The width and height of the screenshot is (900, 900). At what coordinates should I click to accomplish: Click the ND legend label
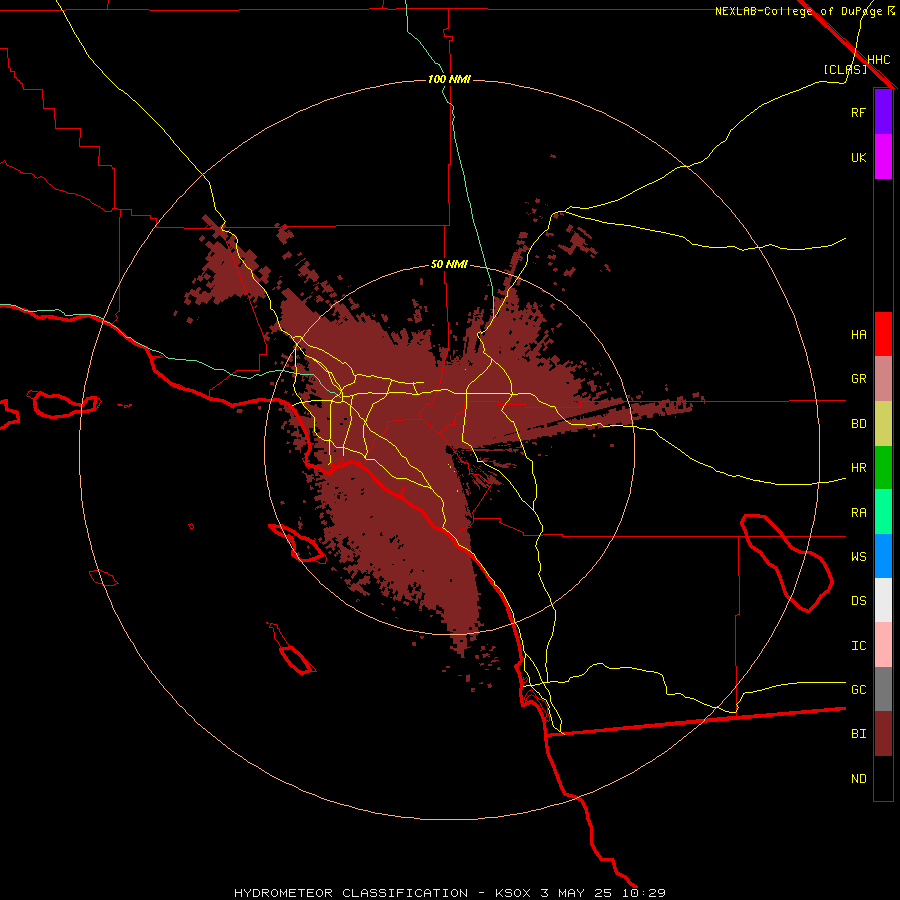[858, 779]
